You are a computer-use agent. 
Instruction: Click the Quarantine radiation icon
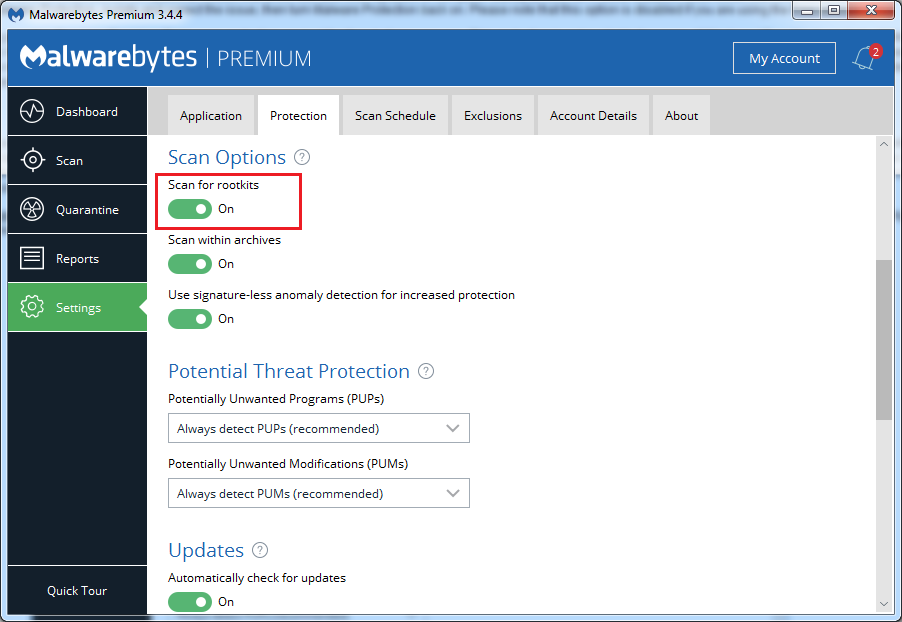click(32, 210)
